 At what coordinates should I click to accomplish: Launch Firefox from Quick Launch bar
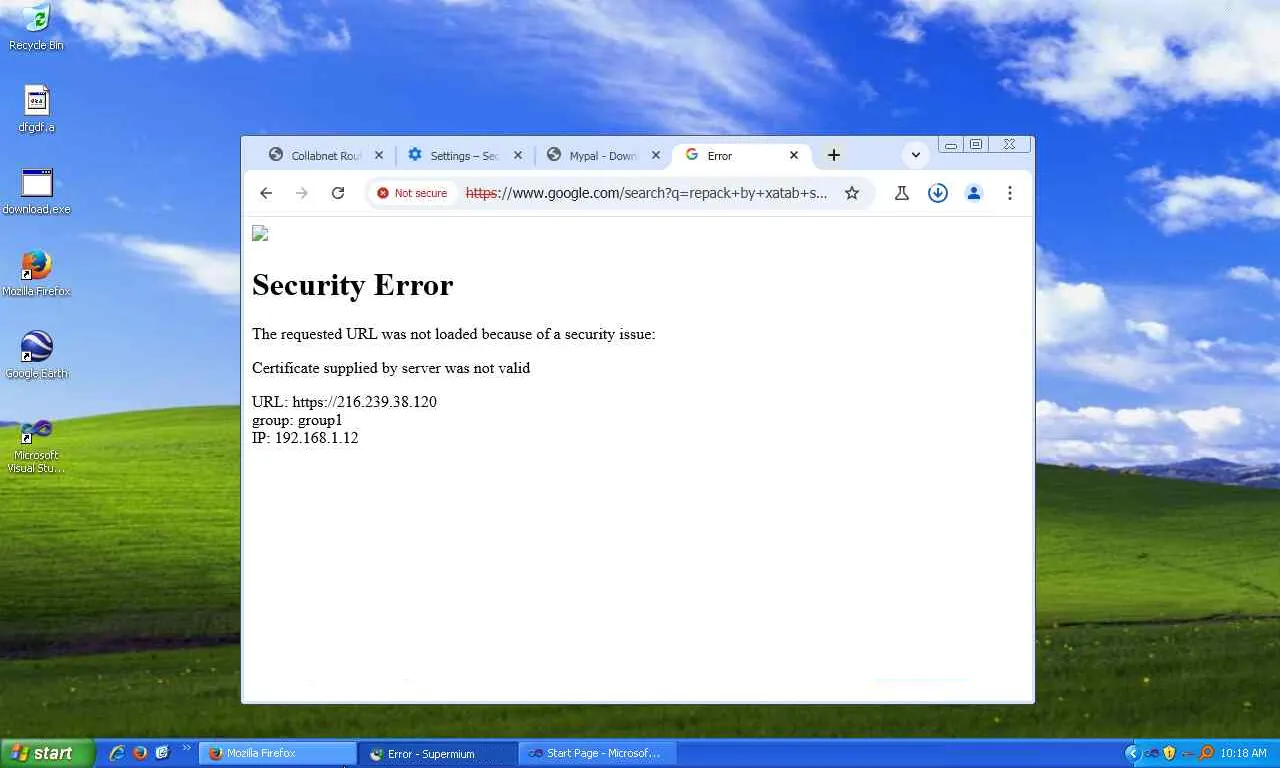(x=140, y=753)
